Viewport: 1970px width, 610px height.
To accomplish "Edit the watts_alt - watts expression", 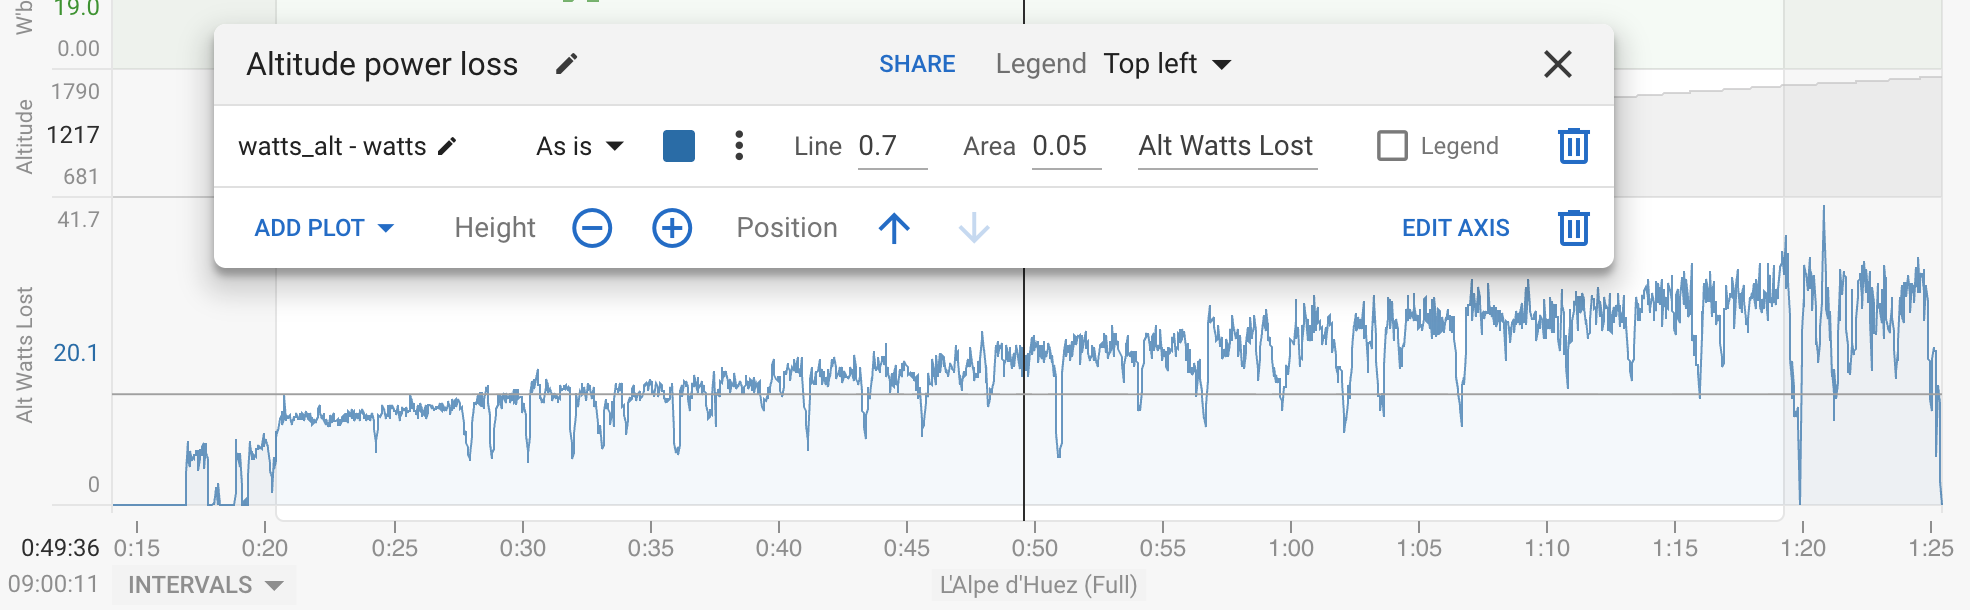I will (447, 146).
